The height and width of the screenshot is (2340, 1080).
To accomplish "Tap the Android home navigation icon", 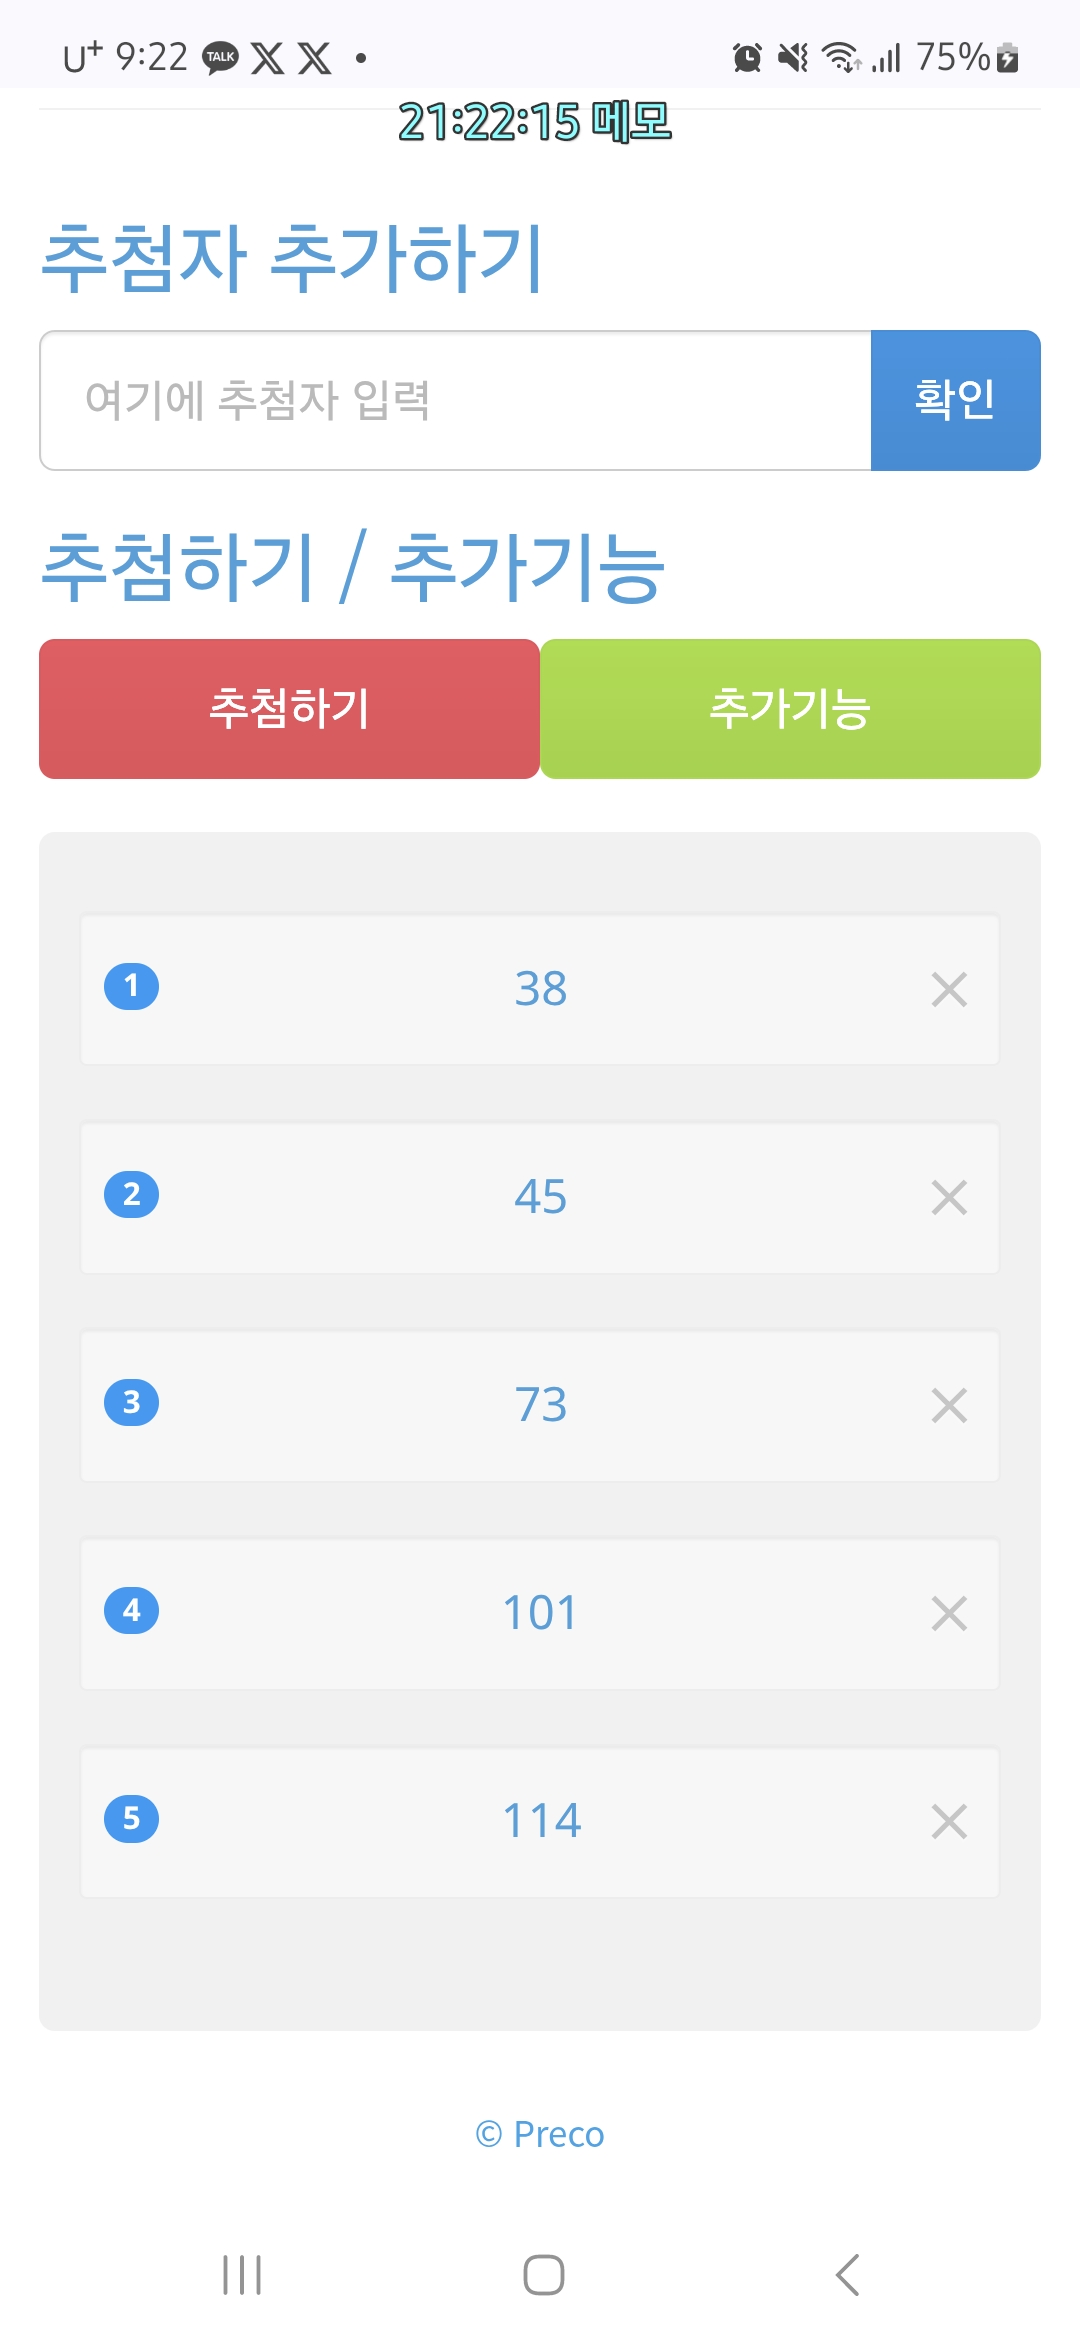I will [x=543, y=2275].
